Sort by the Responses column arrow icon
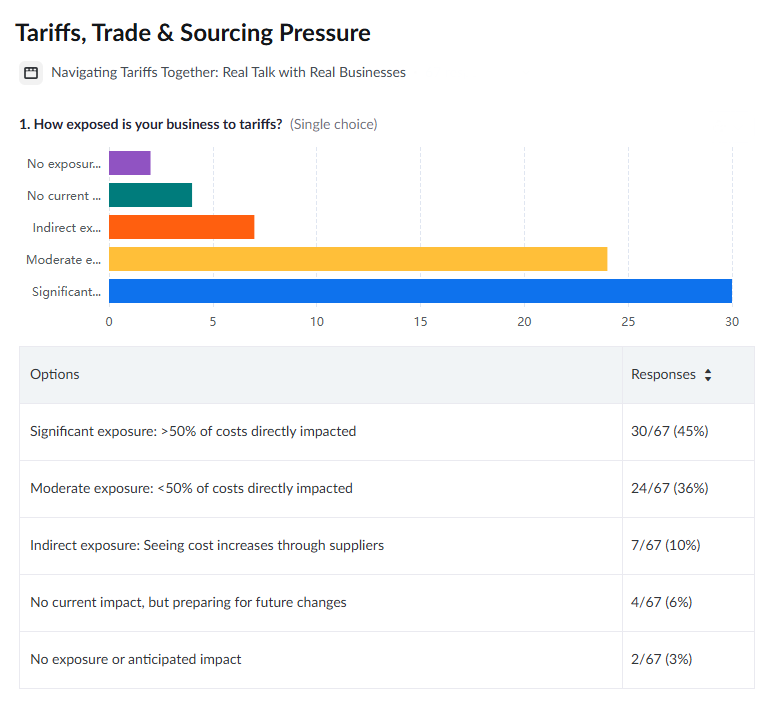Image resolution: width=768 pixels, height=709 pixels. (708, 375)
